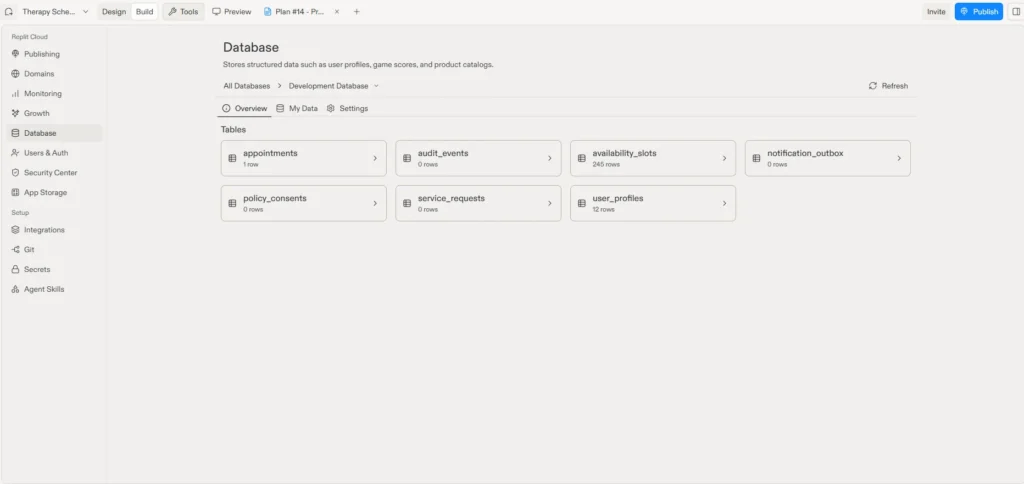Screen dimensions: 1024x484
Task: Switch to Build mode
Action: tap(144, 12)
